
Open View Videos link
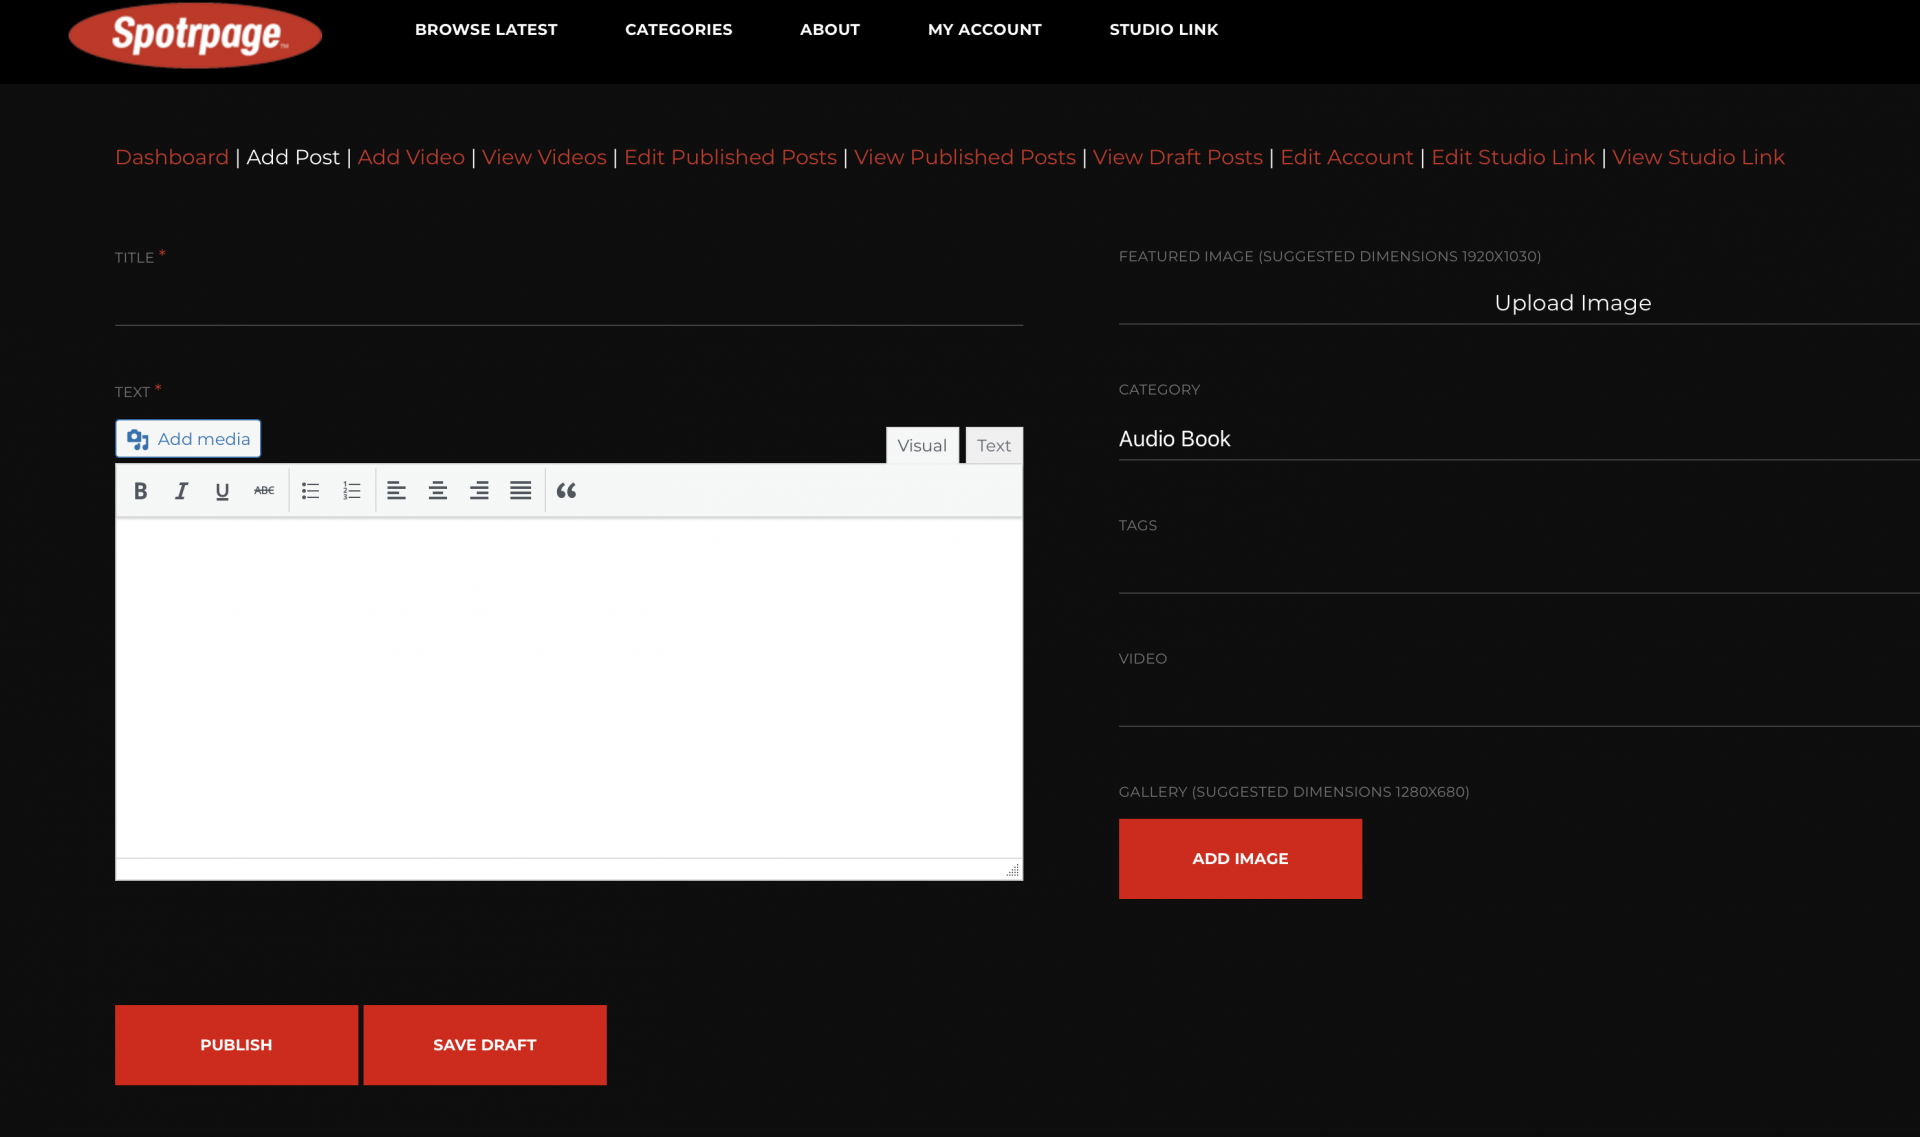click(544, 157)
